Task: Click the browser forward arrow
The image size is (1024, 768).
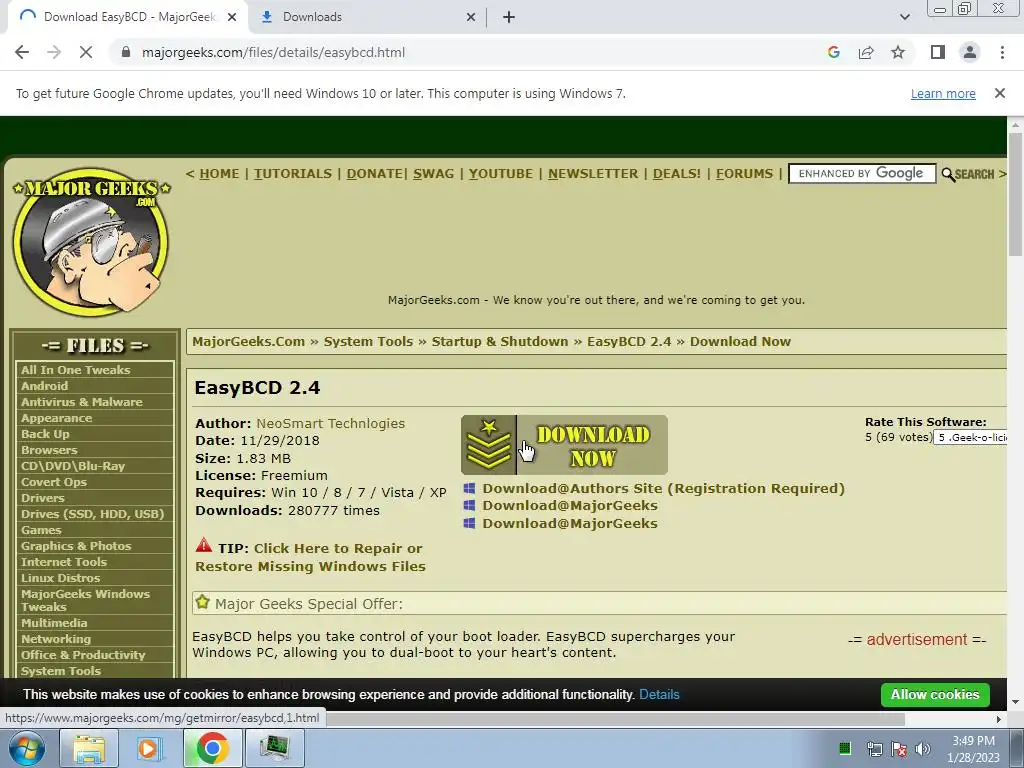Action: pos(54,52)
